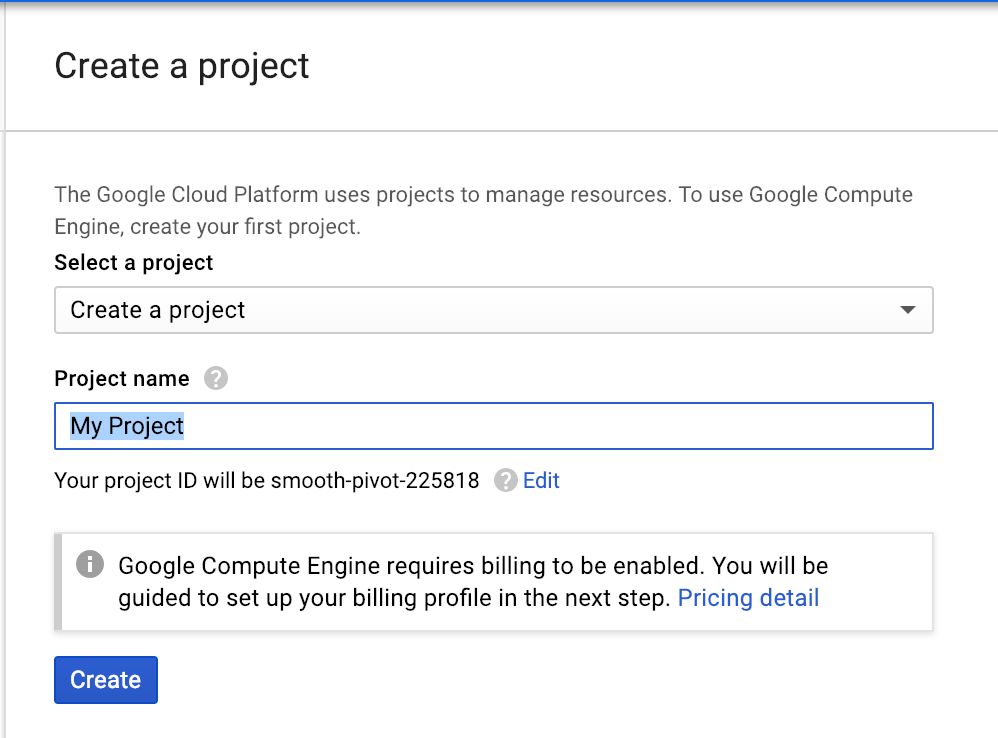Open the Pricing detail link
The width and height of the screenshot is (998, 738).
pyautogui.click(x=748, y=598)
